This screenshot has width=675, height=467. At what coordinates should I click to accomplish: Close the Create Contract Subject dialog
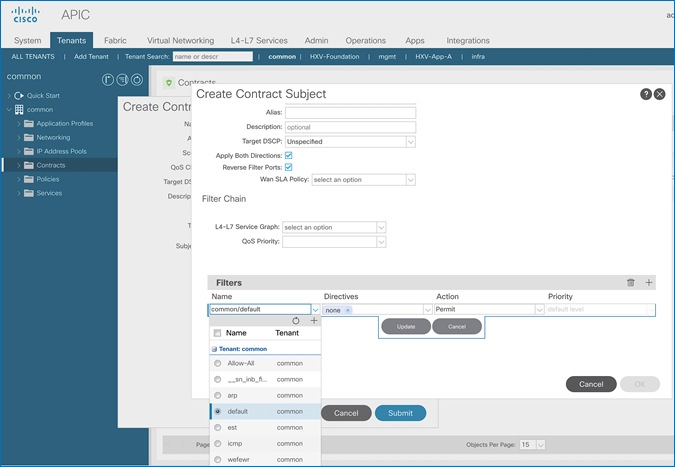(659, 94)
